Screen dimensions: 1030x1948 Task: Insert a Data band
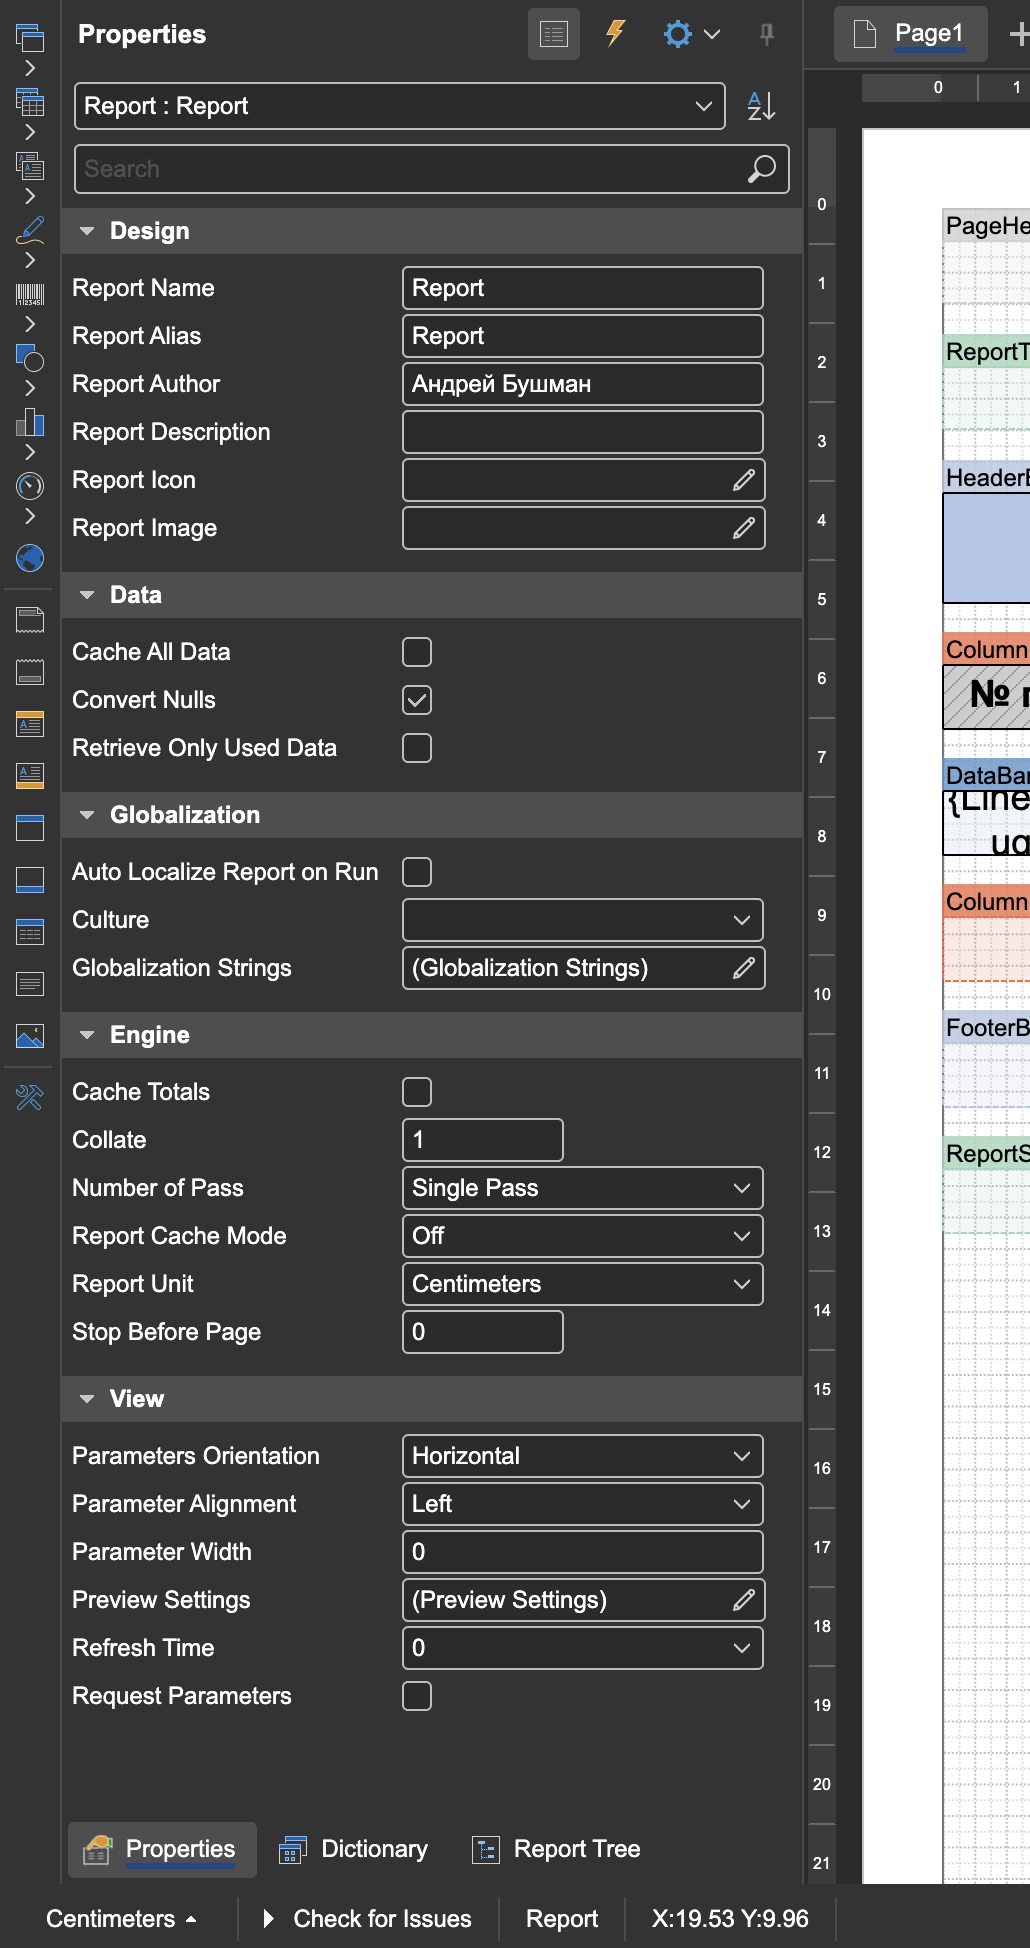(30, 932)
